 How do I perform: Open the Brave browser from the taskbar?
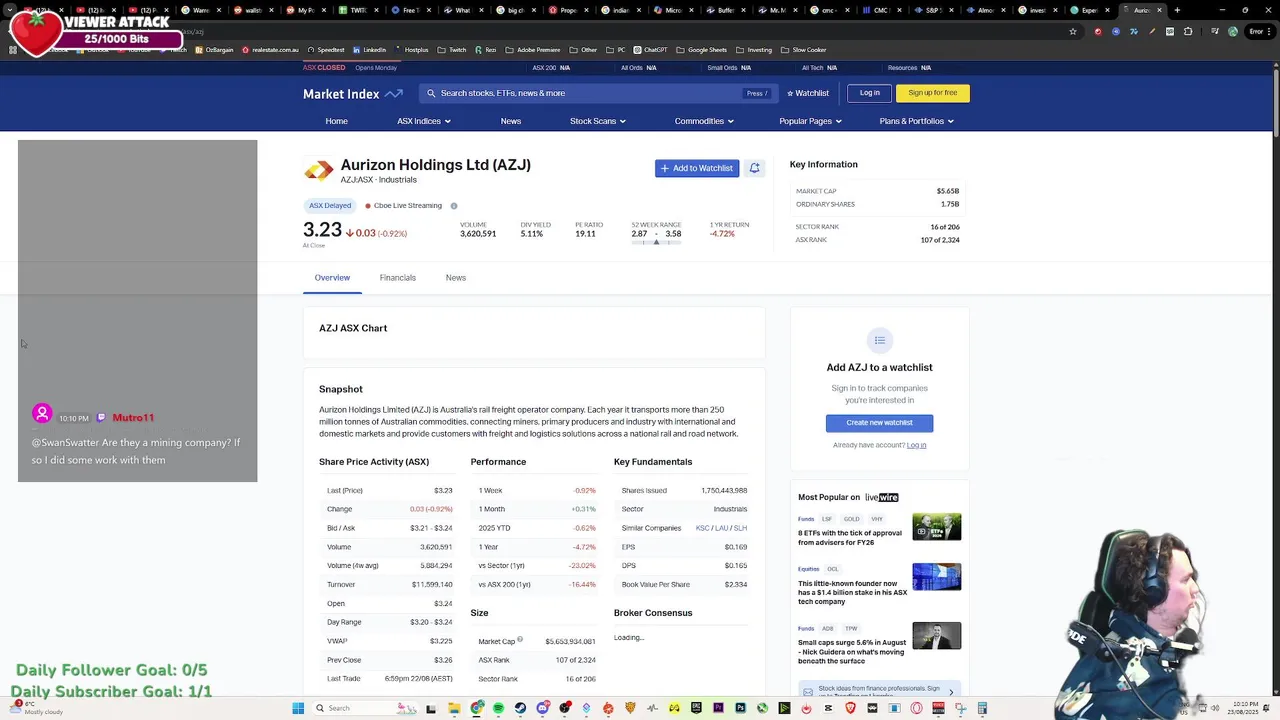tap(850, 708)
